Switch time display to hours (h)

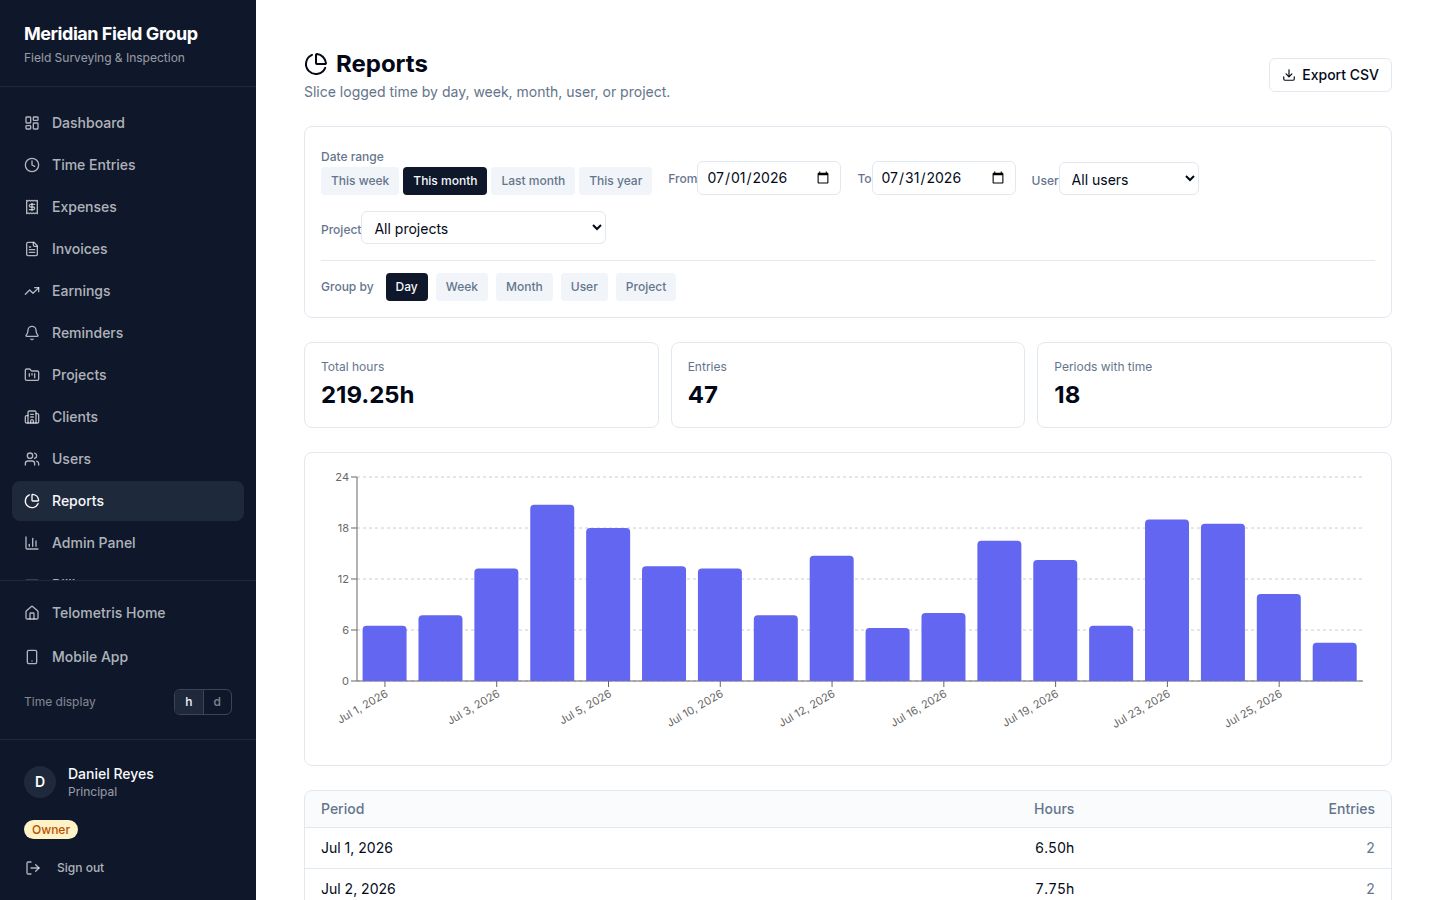(x=188, y=702)
